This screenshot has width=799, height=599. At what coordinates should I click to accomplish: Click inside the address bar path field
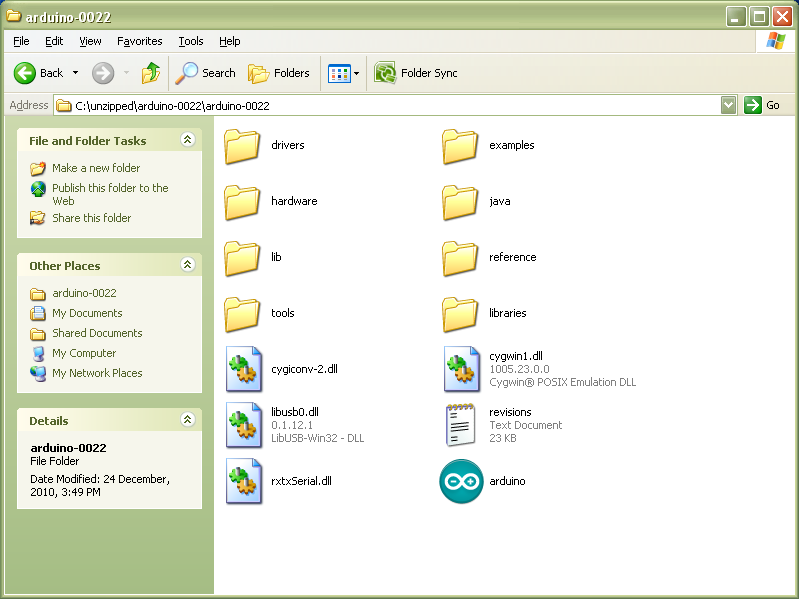[400, 105]
